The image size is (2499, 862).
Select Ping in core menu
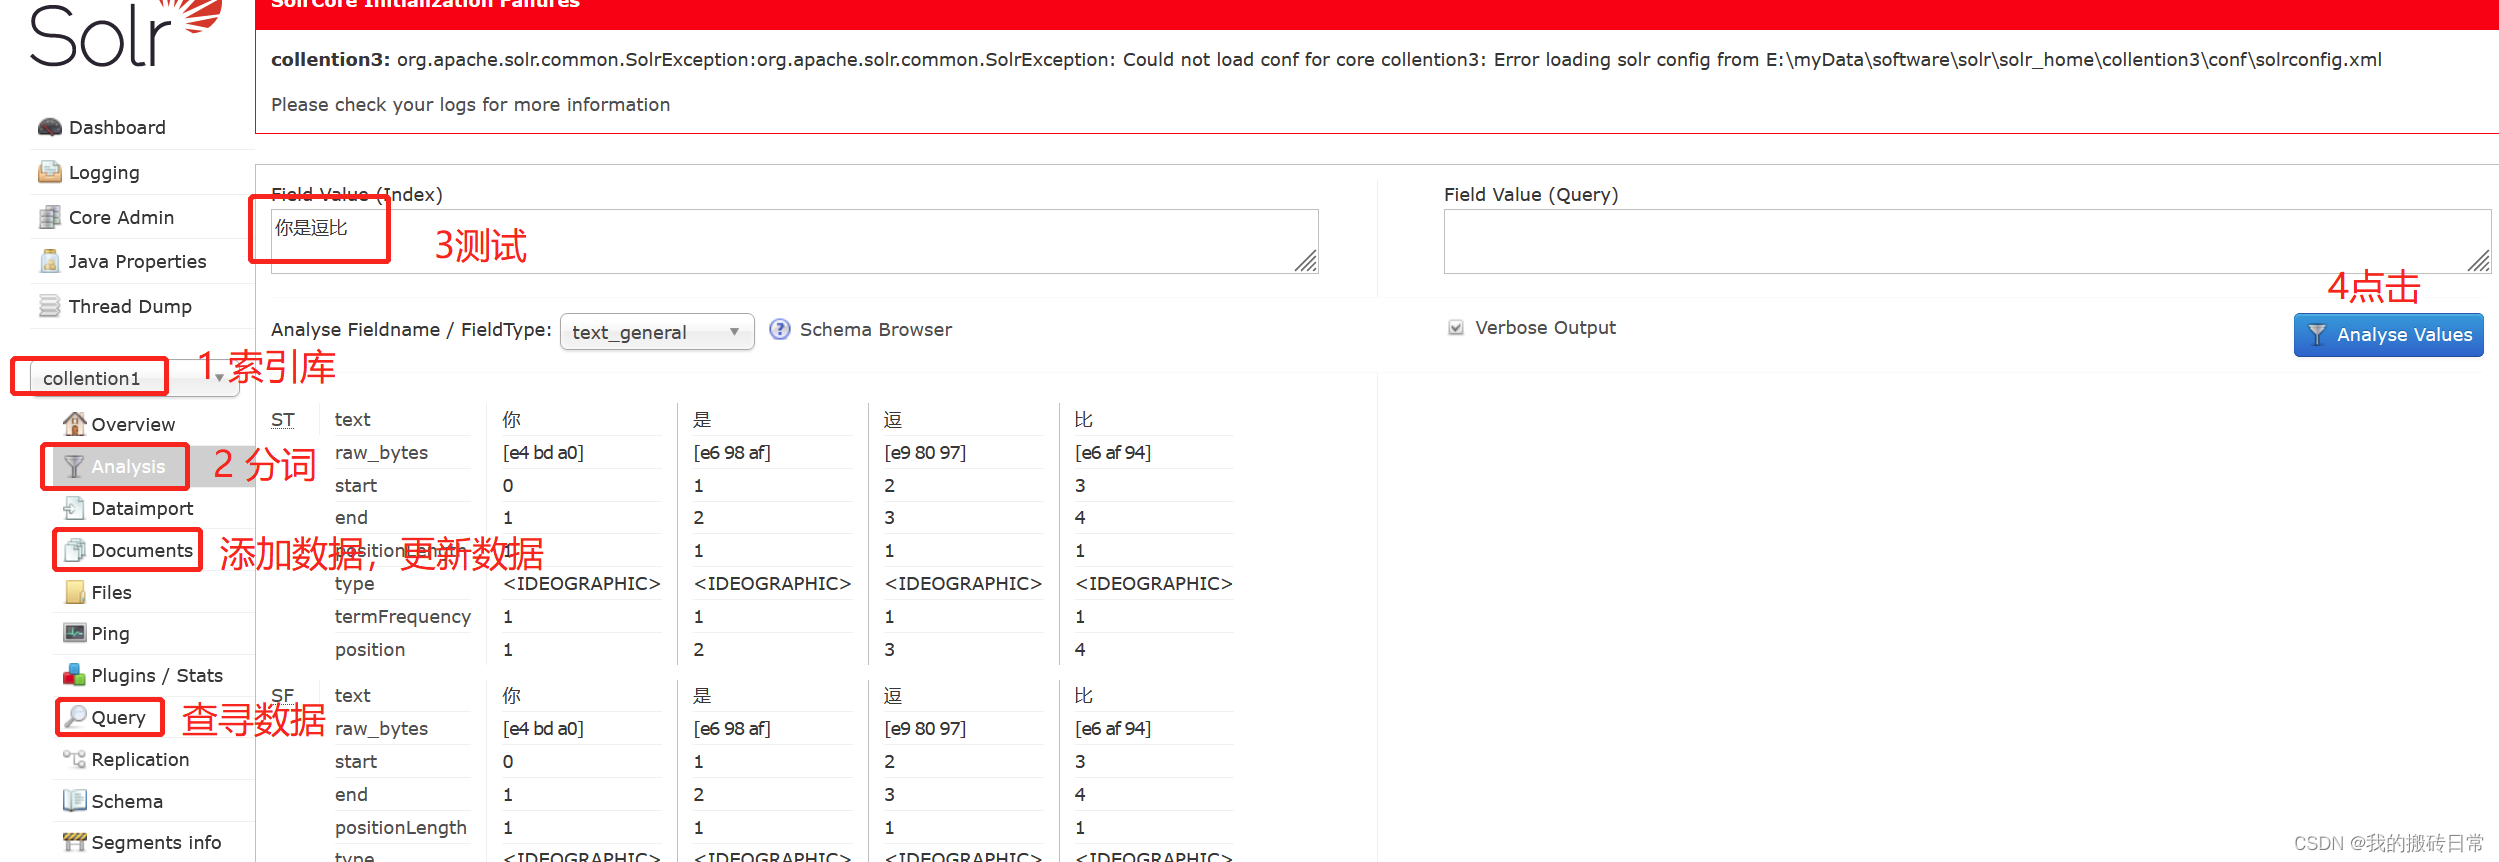point(110,633)
